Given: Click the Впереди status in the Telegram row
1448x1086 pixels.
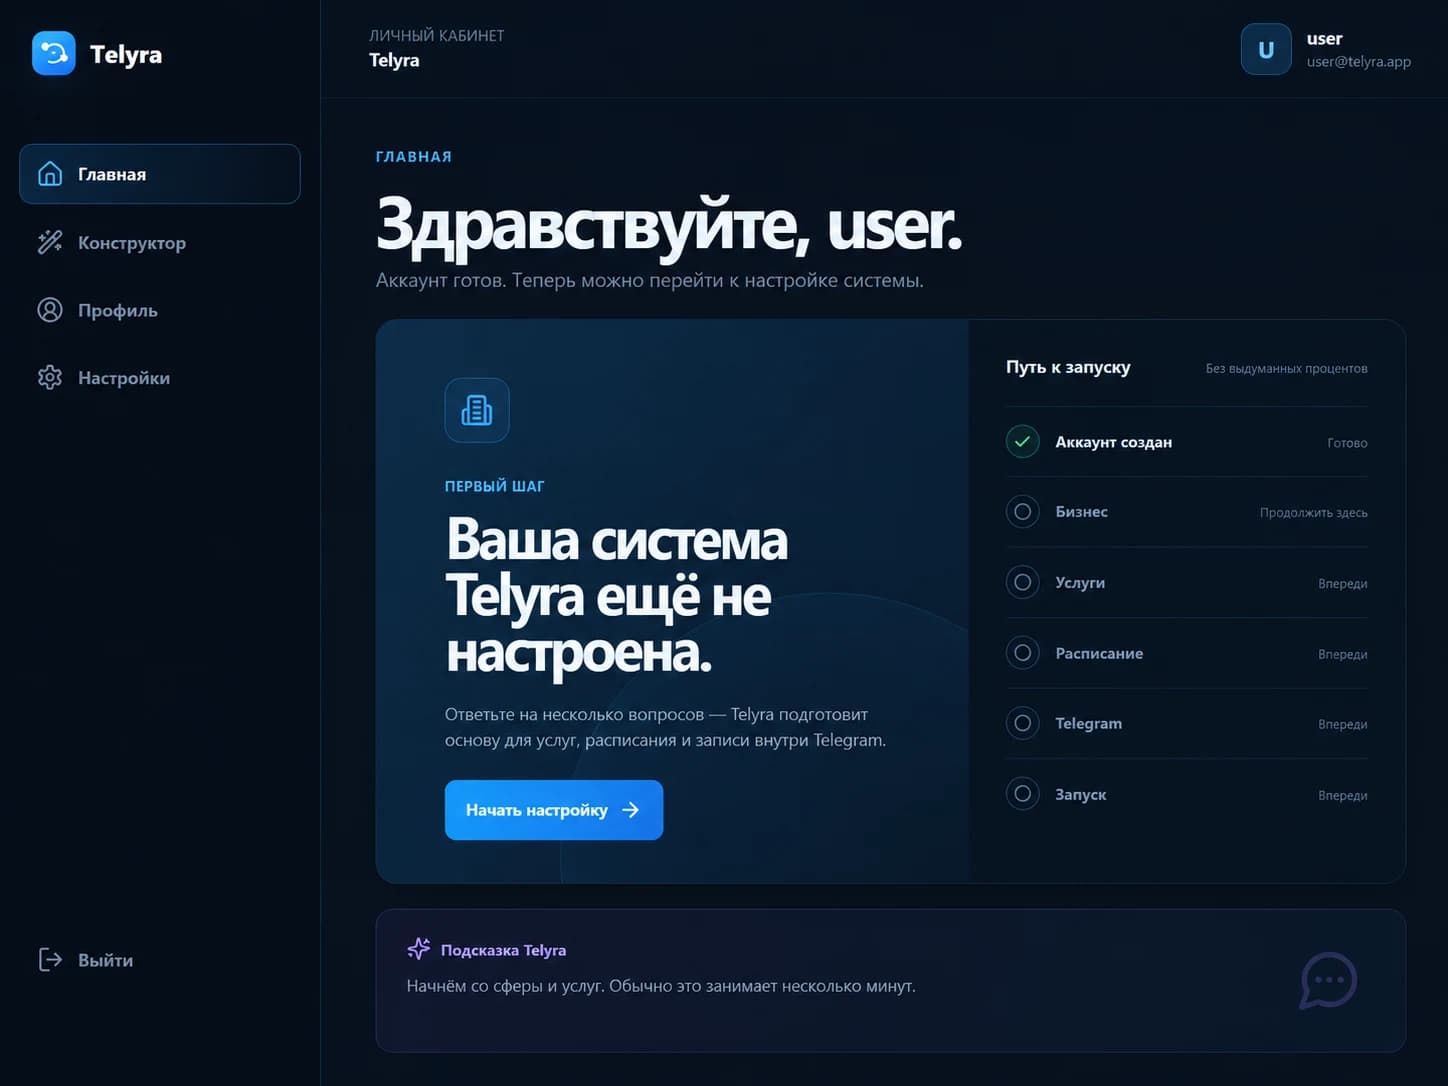Looking at the screenshot, I should coord(1342,724).
